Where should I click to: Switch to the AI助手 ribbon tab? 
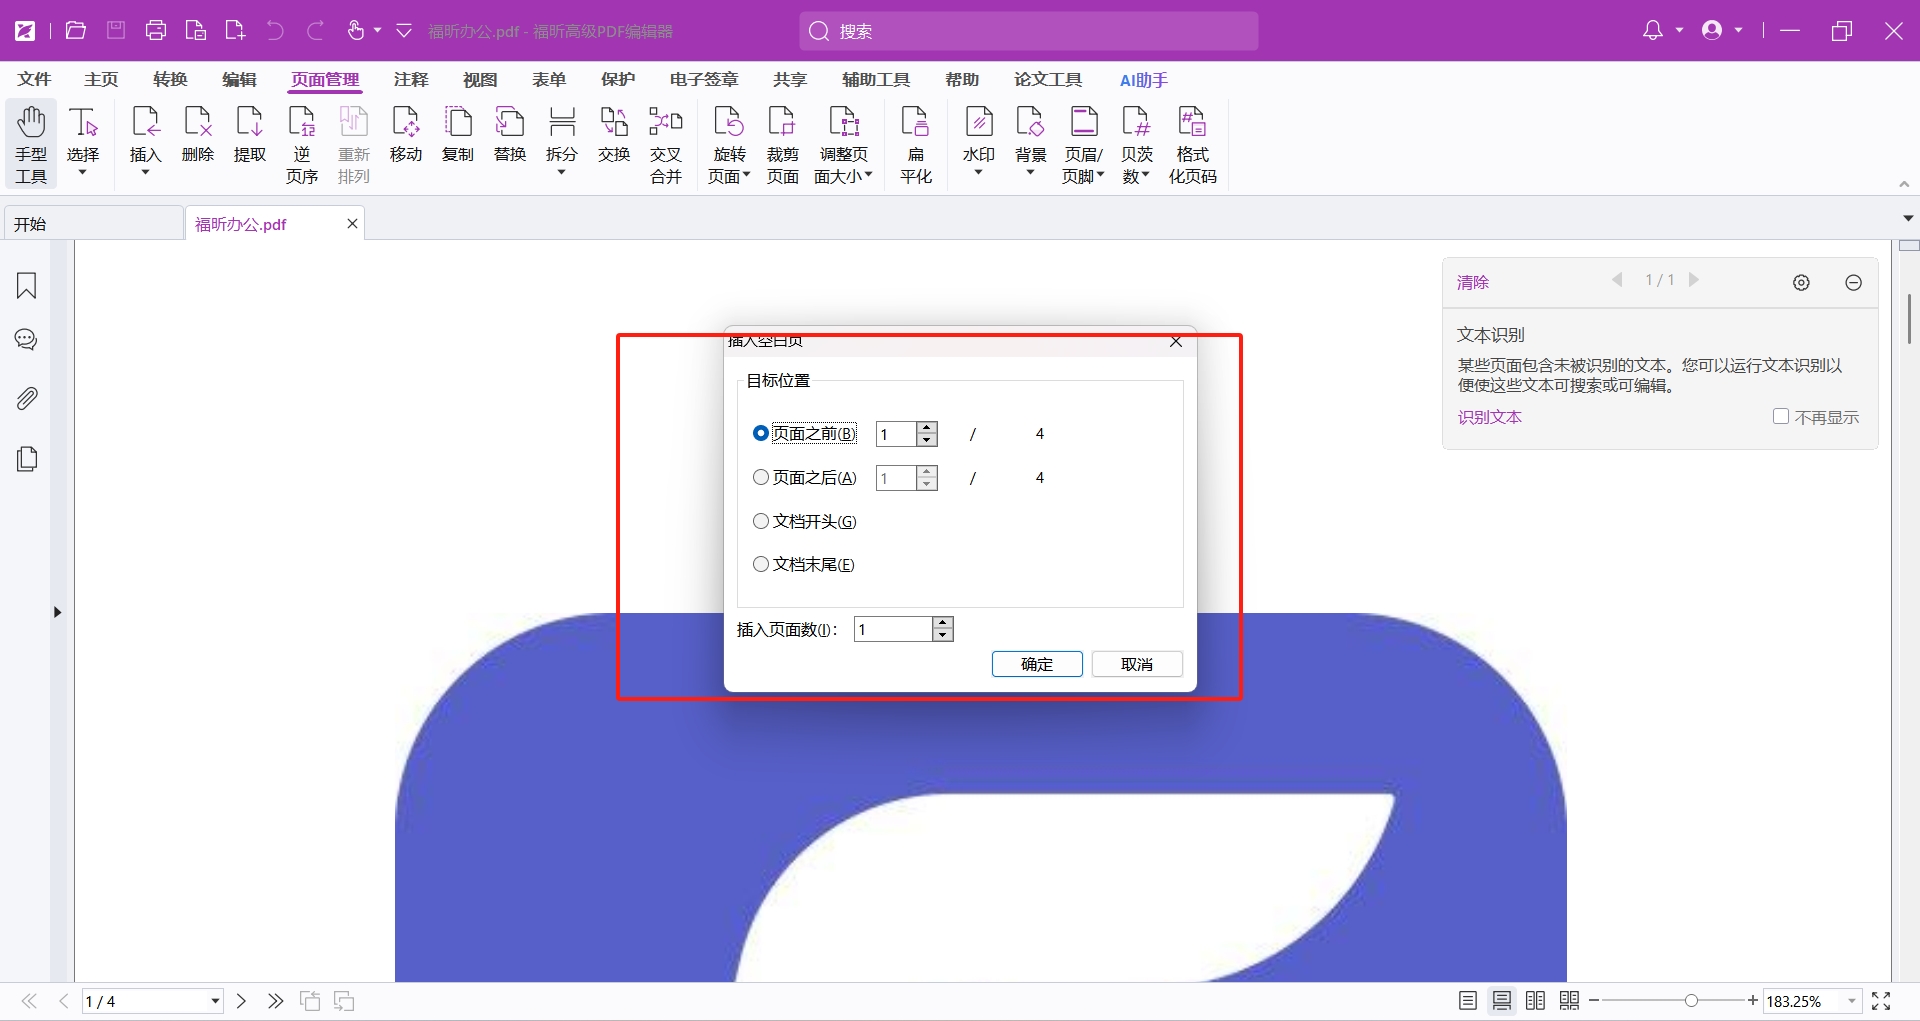(x=1144, y=80)
